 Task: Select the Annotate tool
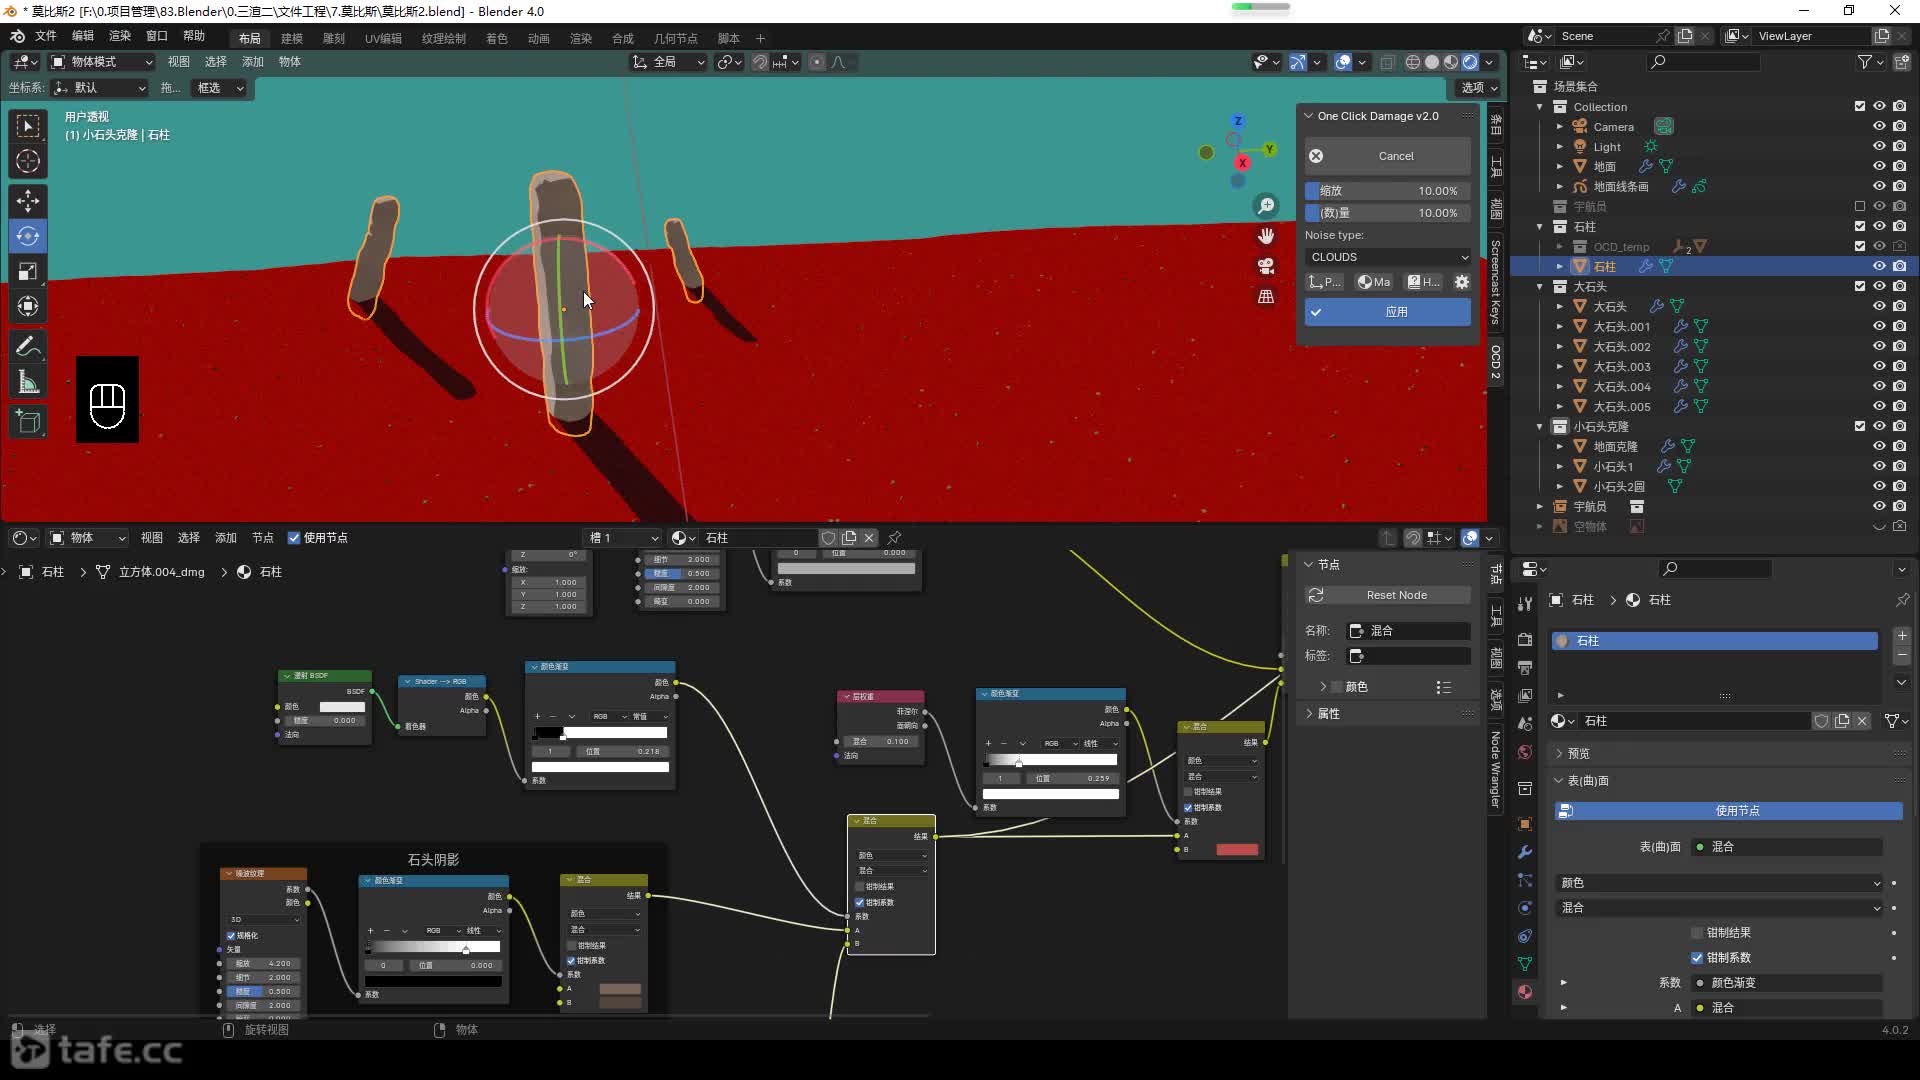[x=28, y=347]
